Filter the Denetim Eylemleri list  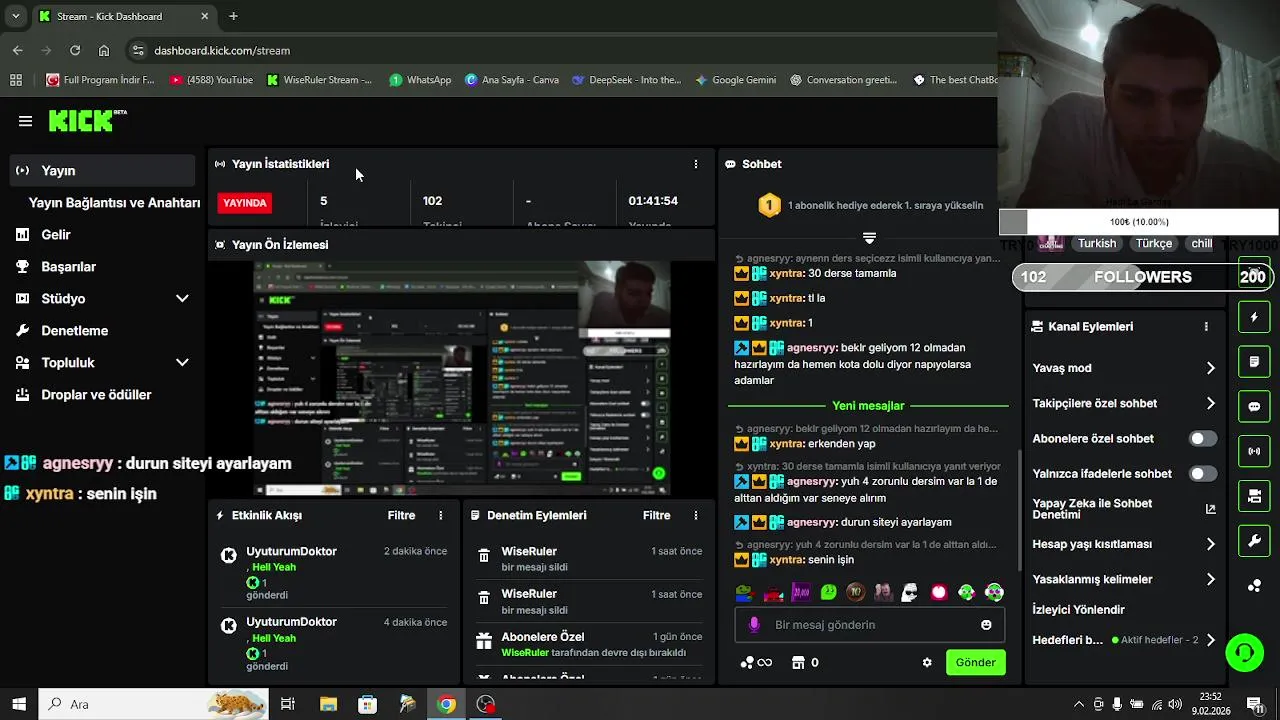tap(656, 515)
